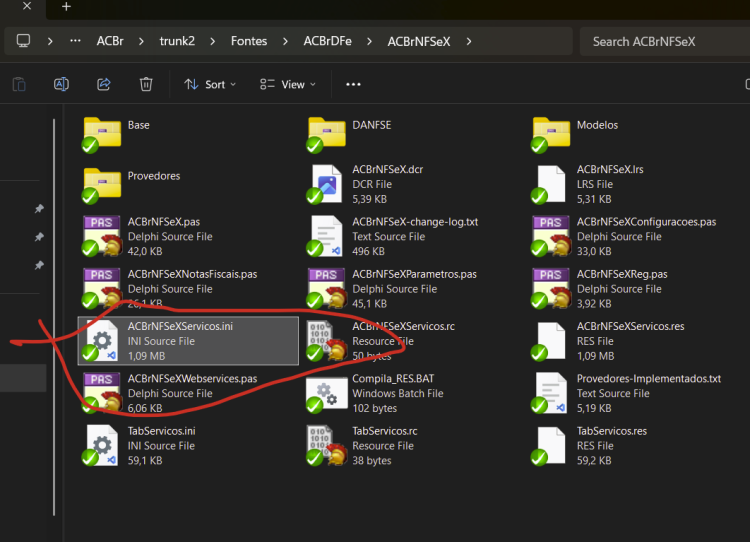Select ACBrNFSeX.dcr file icon
This screenshot has width=750, height=542.
pos(325,184)
